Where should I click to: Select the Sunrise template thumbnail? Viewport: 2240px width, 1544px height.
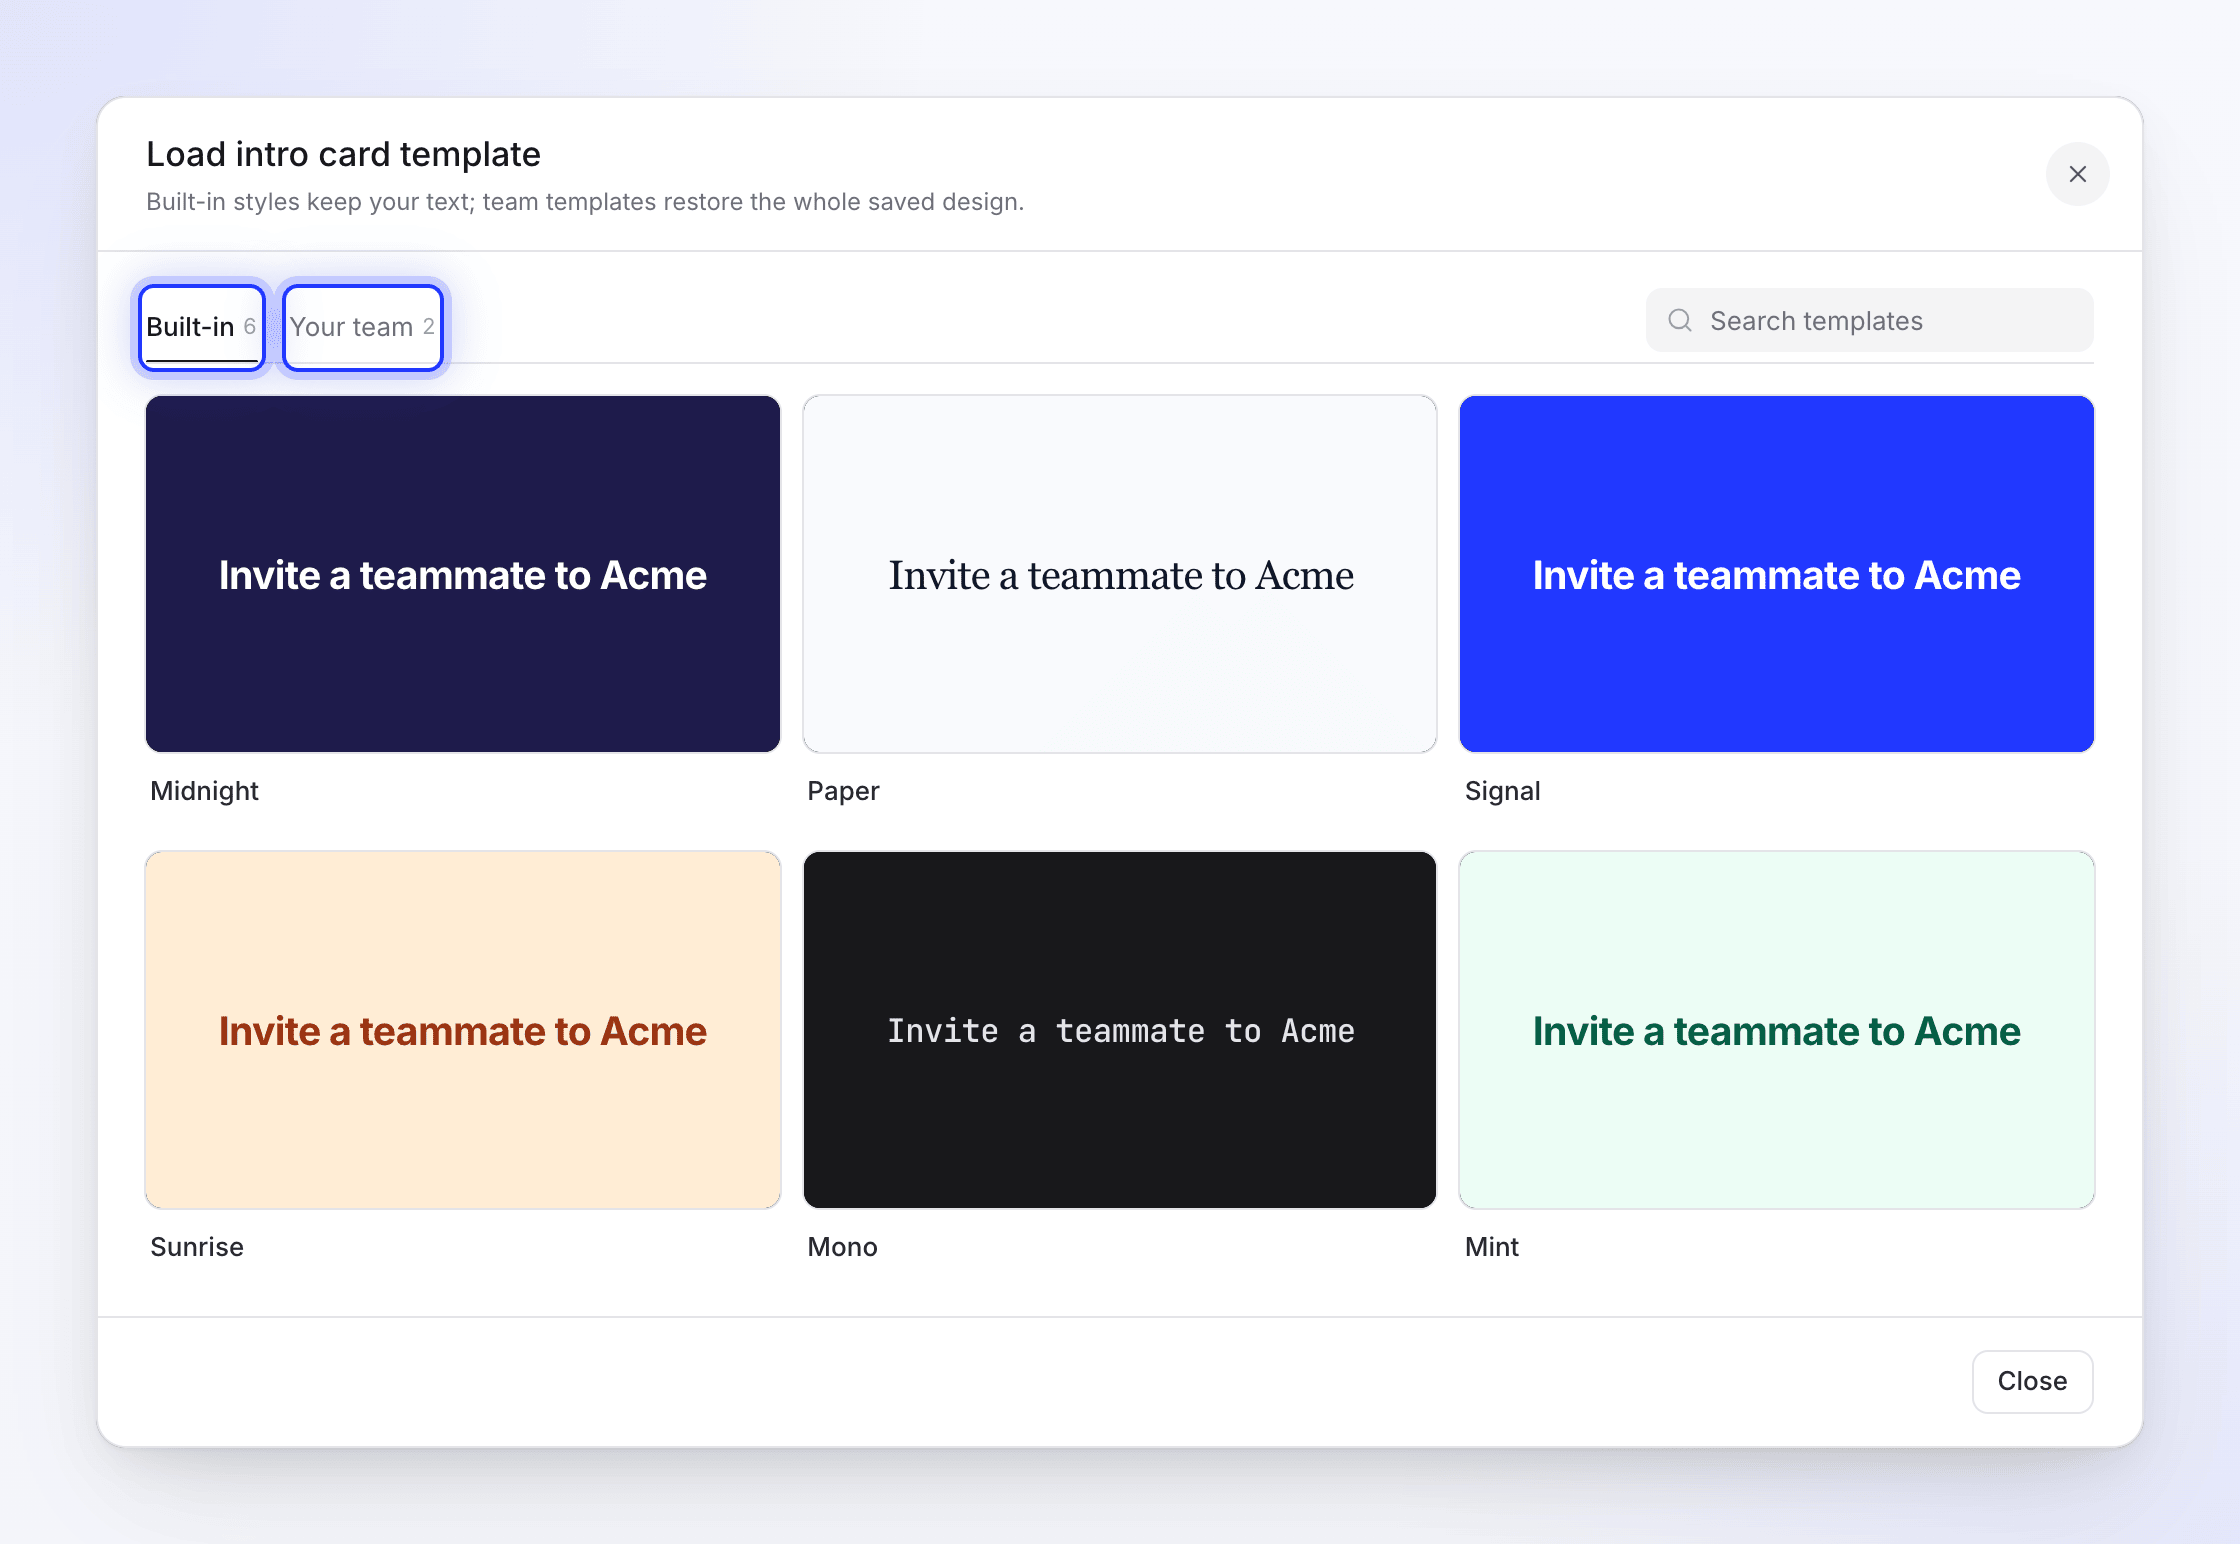(463, 1030)
